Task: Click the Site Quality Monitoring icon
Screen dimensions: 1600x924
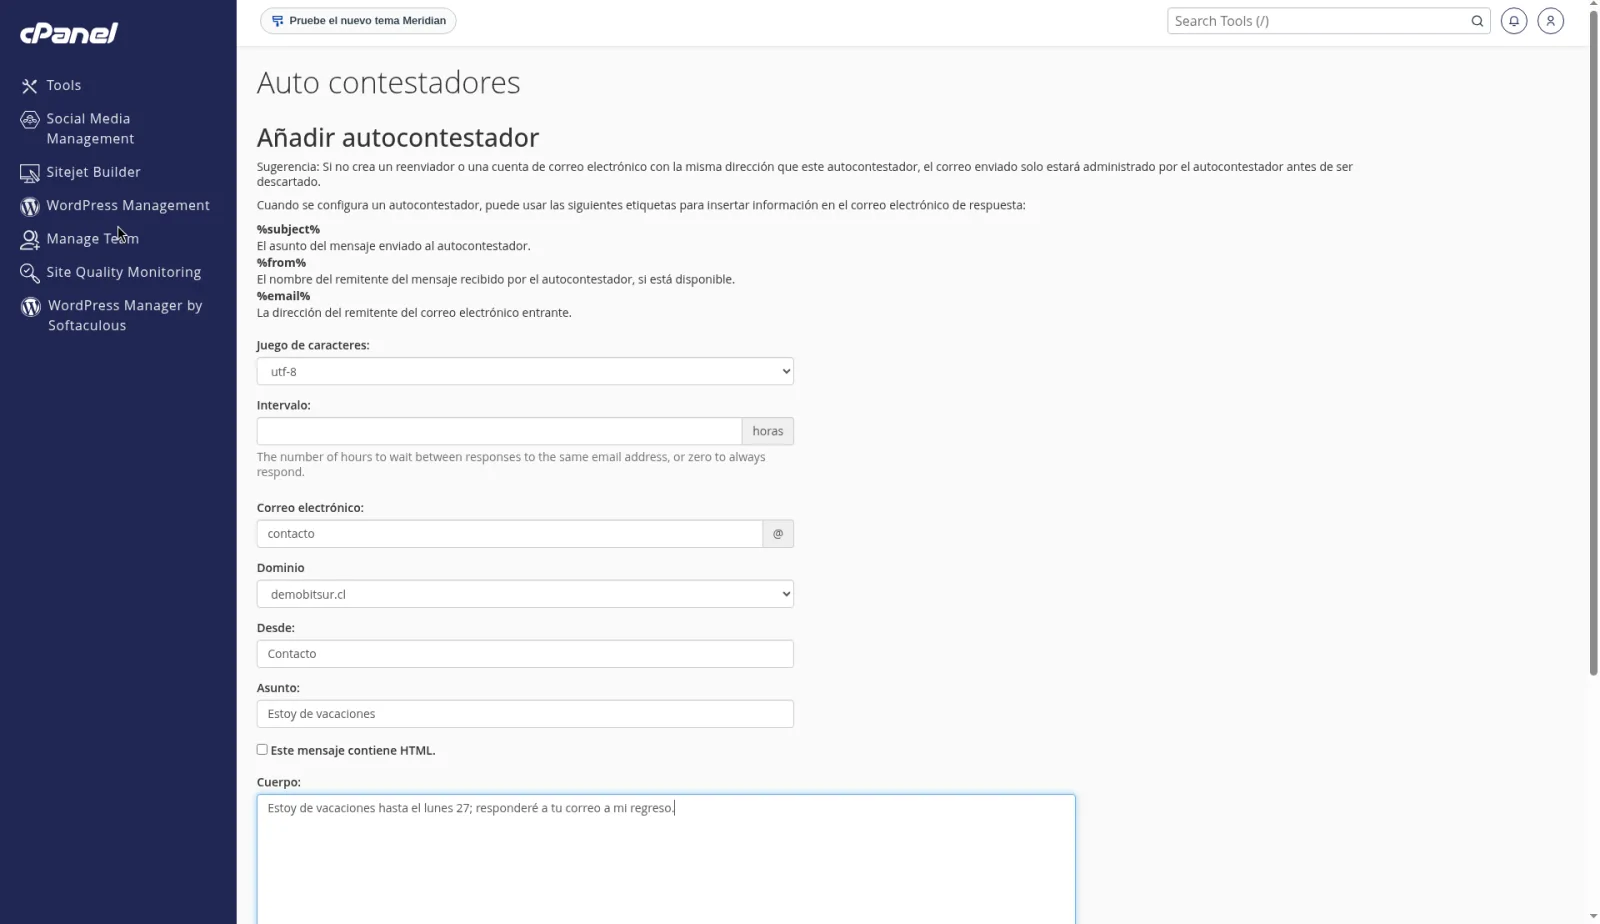Action: (x=30, y=273)
